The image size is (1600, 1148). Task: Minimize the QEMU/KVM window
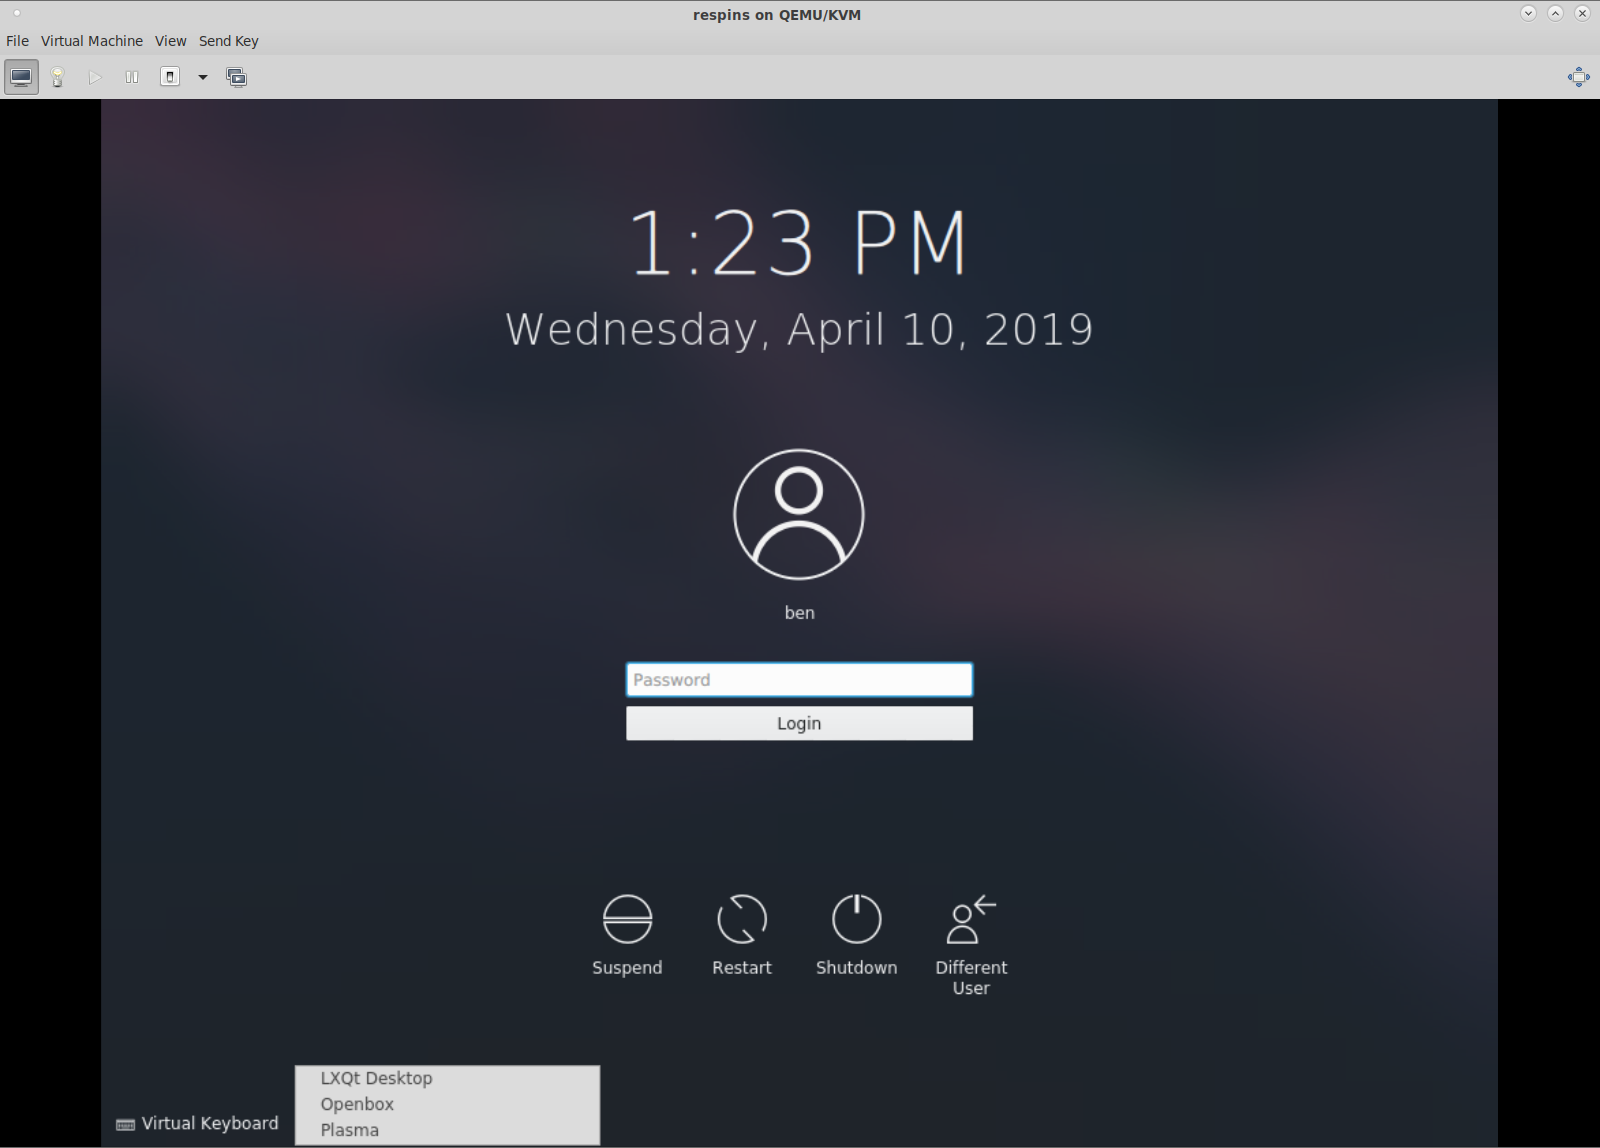pyautogui.click(x=1528, y=14)
